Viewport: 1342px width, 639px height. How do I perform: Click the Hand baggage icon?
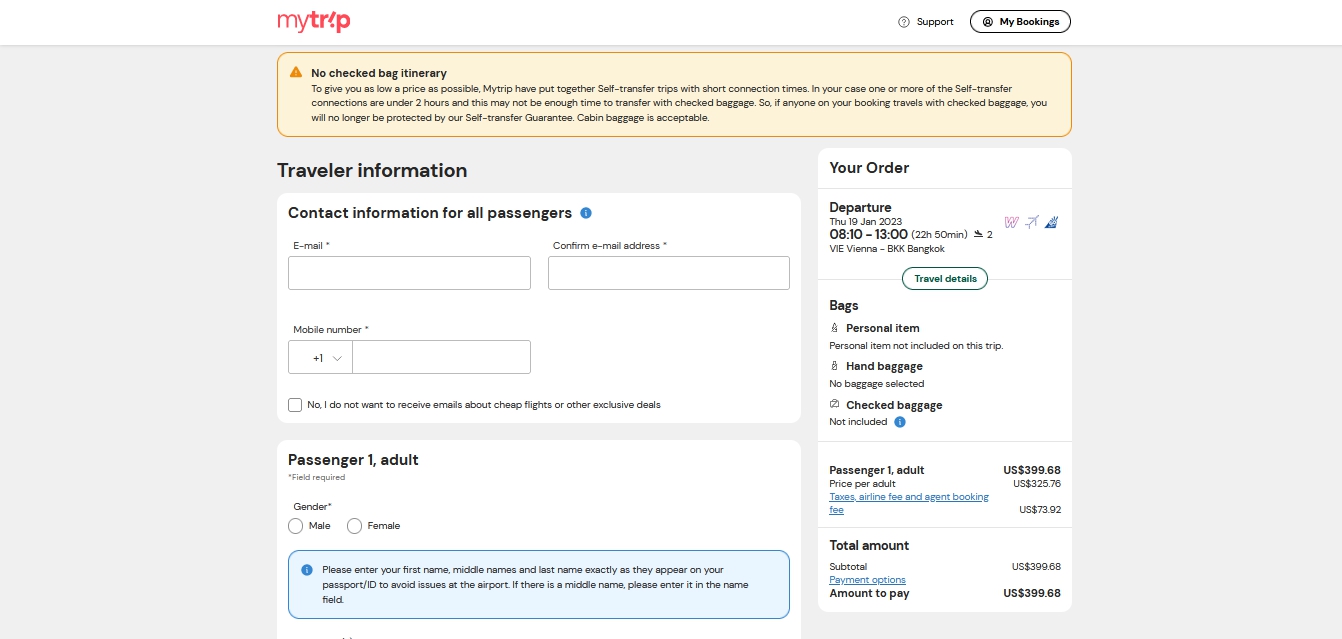[835, 366]
